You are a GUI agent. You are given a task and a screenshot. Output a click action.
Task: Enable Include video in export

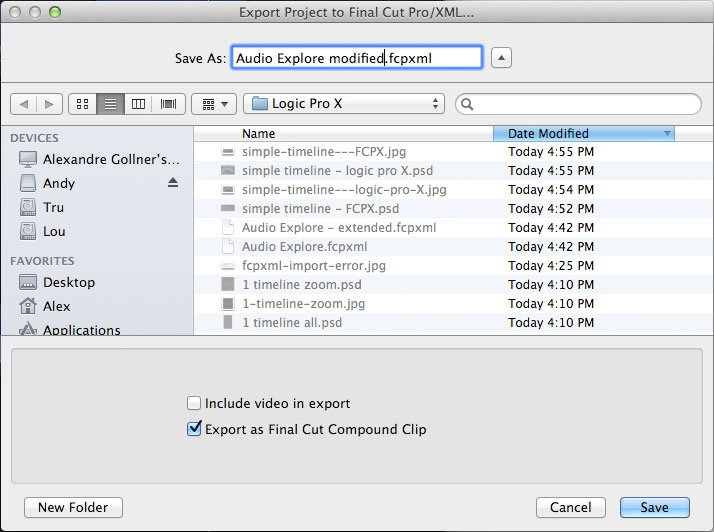(194, 404)
